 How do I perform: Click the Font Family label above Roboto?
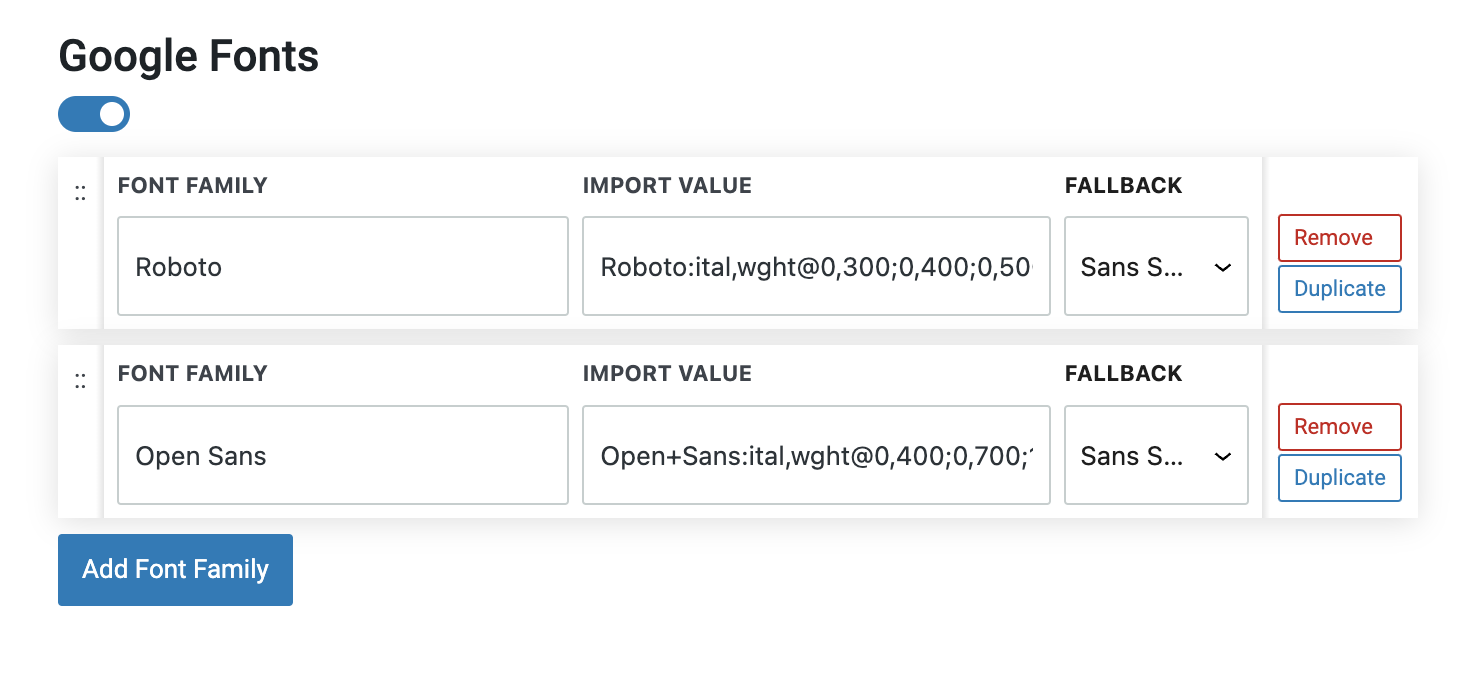tap(193, 186)
